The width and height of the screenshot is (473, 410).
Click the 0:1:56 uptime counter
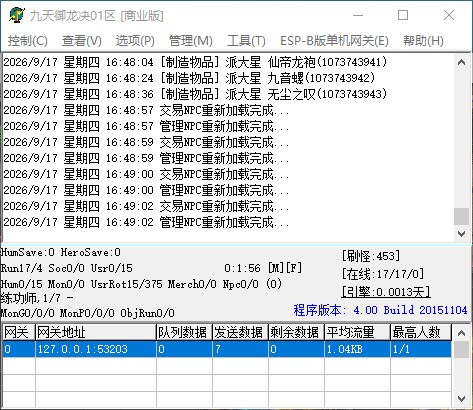[242, 268]
